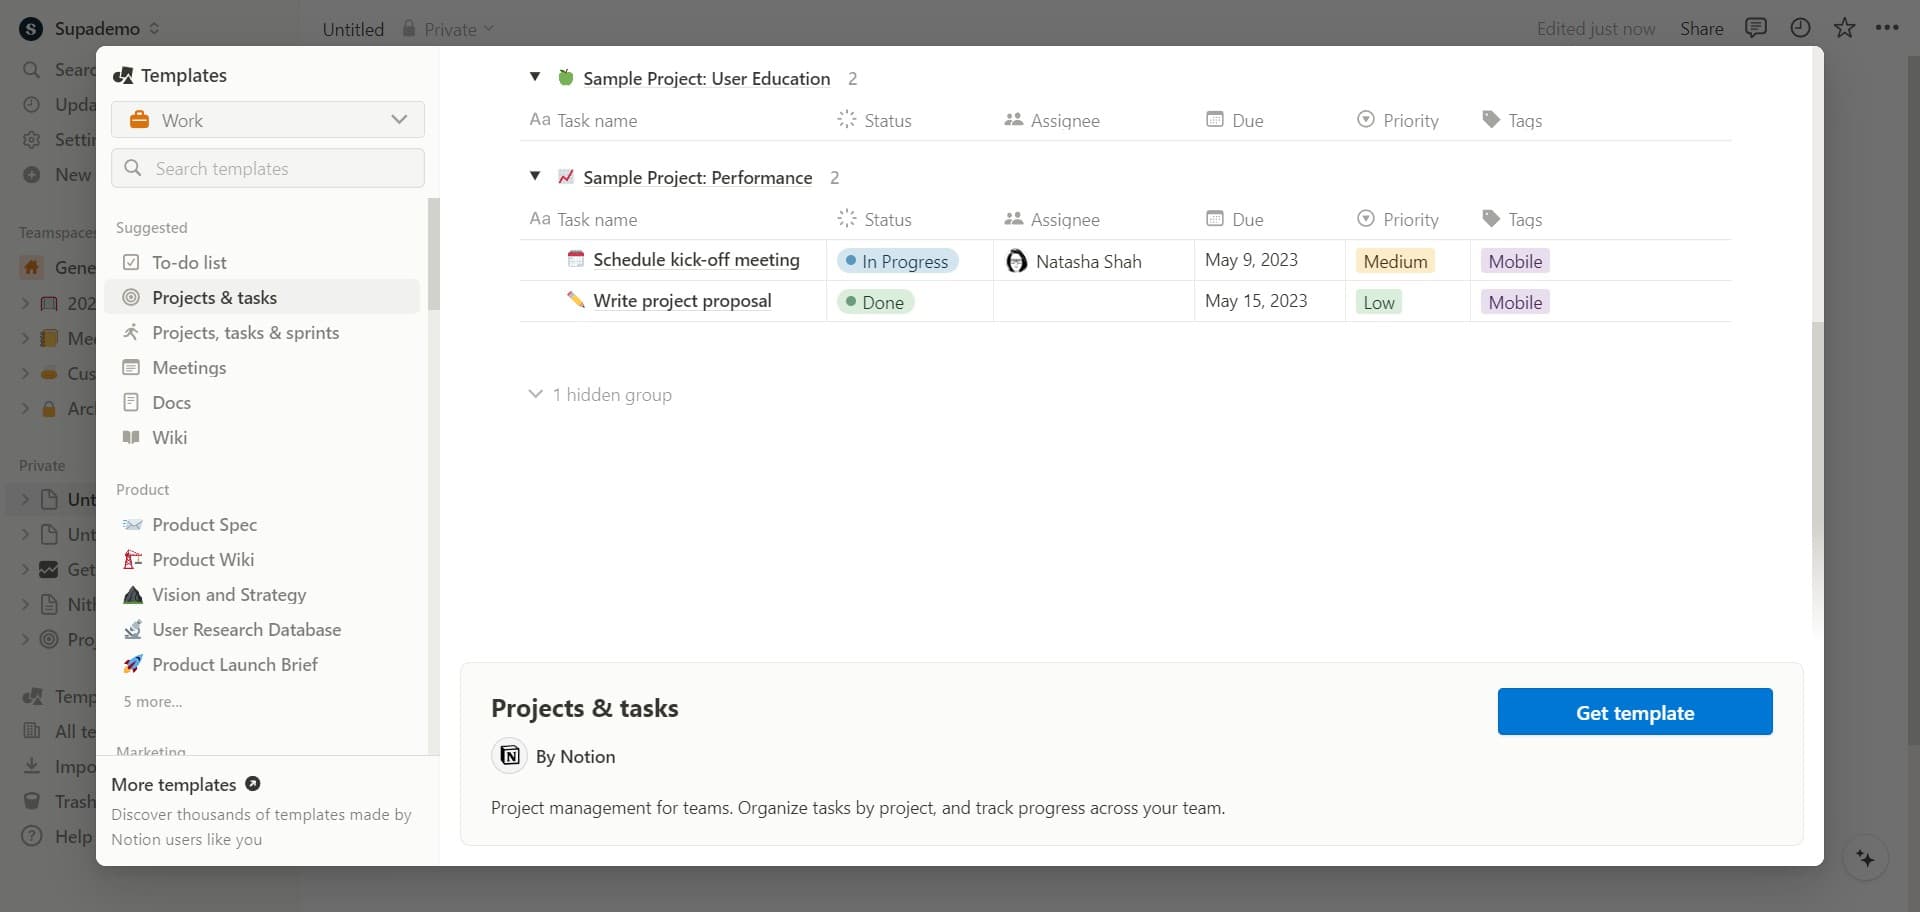Viewport: 1920px width, 912px height.
Task: Select the To-do list template
Action: [189, 262]
